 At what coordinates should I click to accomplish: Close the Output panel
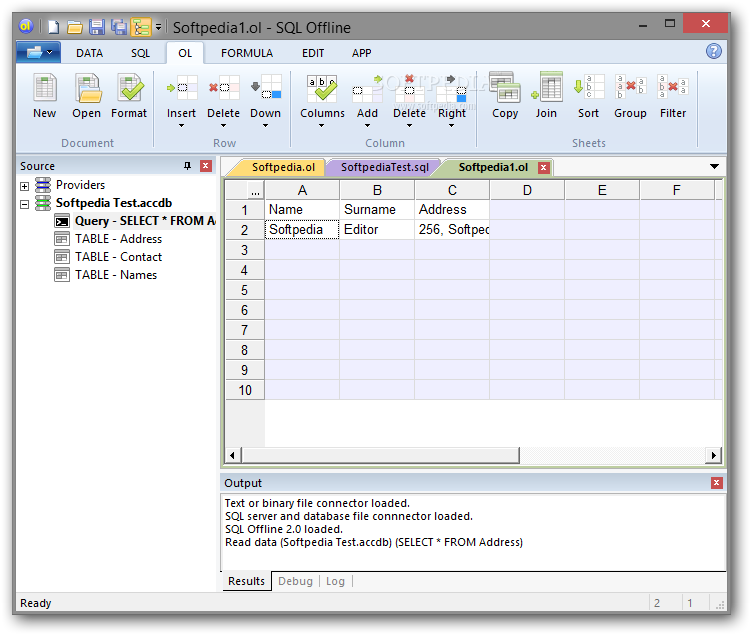(717, 483)
